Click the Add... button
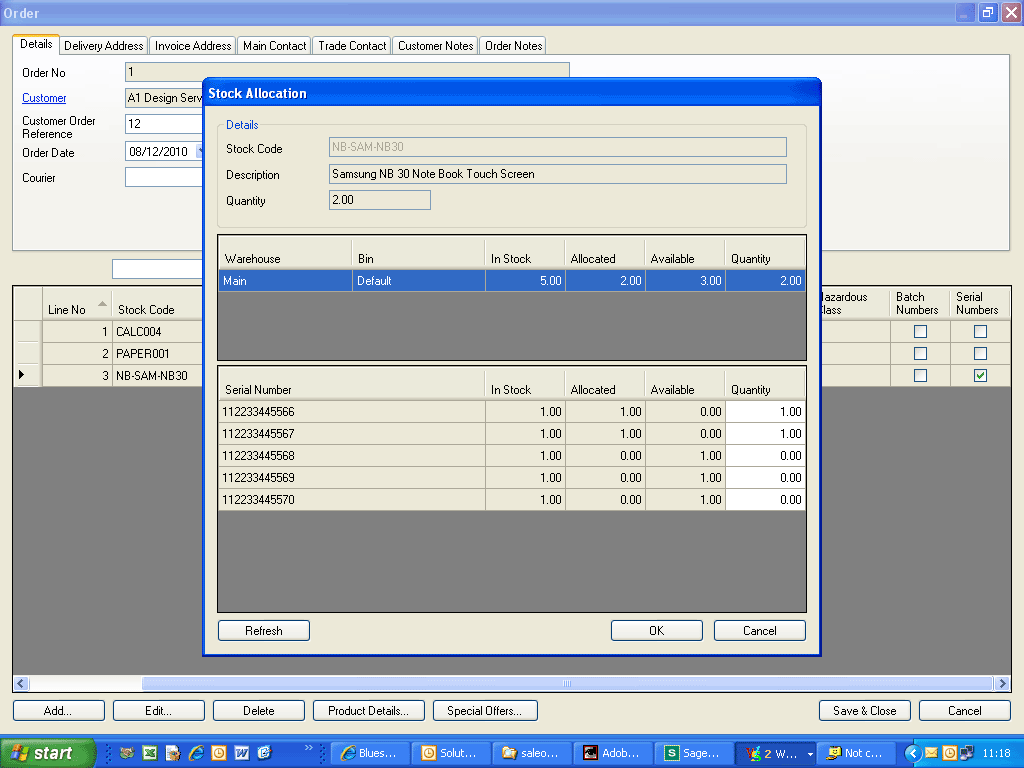The width and height of the screenshot is (1024, 768). click(58, 711)
